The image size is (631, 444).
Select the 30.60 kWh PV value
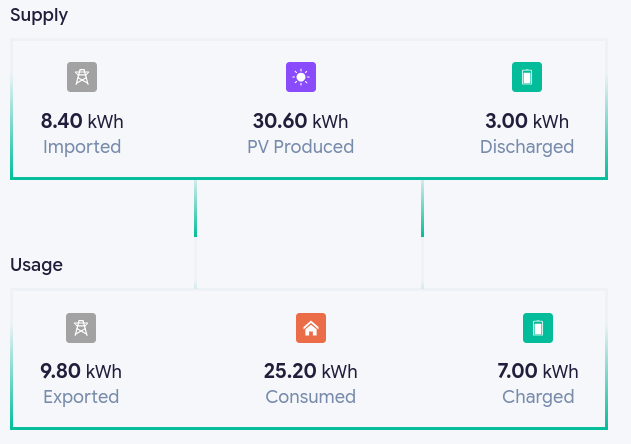(300, 121)
